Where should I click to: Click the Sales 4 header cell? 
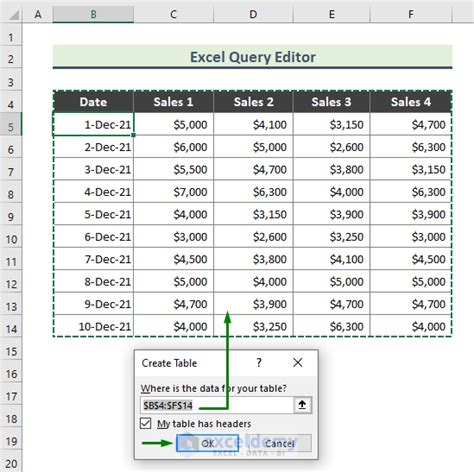point(411,102)
